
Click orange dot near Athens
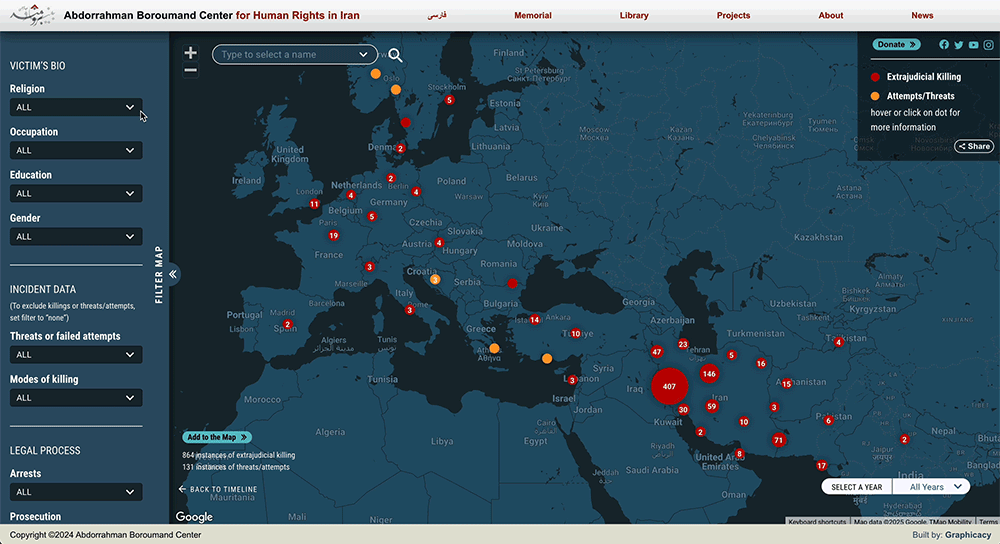tap(494, 348)
